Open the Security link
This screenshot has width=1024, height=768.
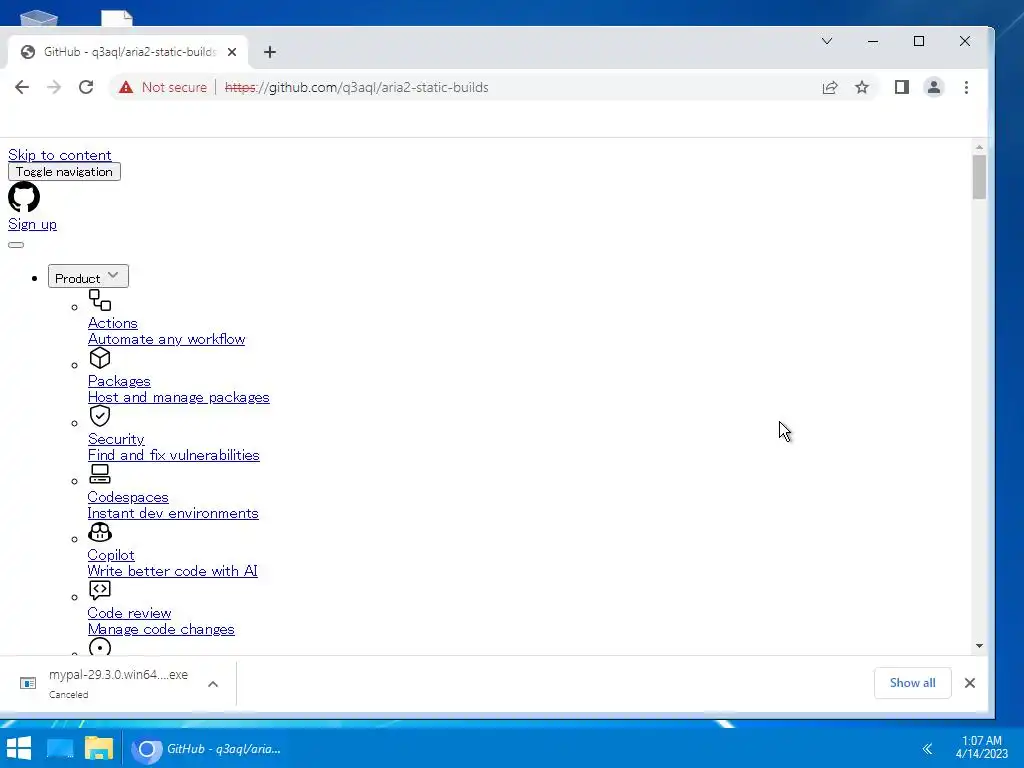(x=116, y=440)
